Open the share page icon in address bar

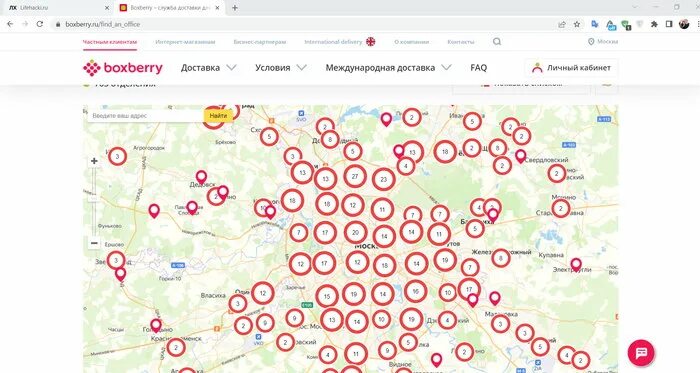[562, 24]
